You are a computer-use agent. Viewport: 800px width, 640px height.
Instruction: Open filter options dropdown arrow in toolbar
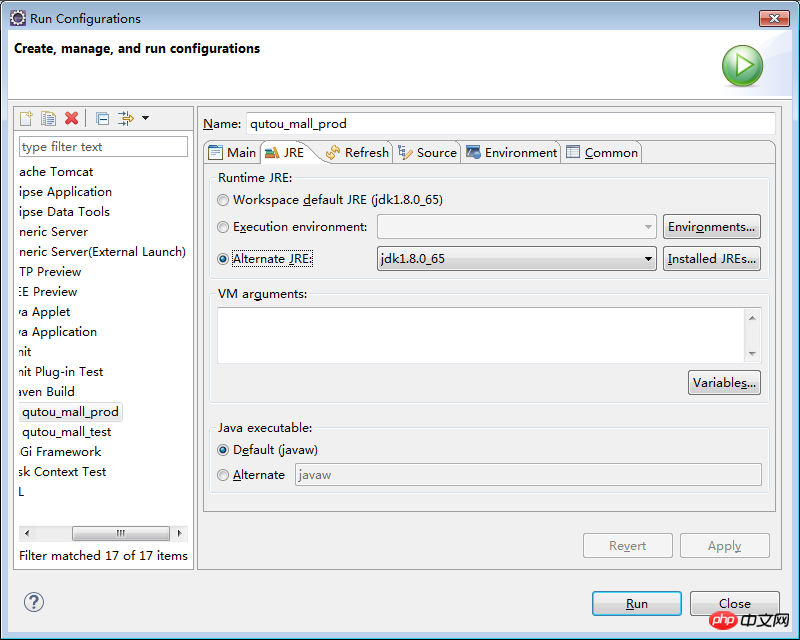click(x=145, y=119)
